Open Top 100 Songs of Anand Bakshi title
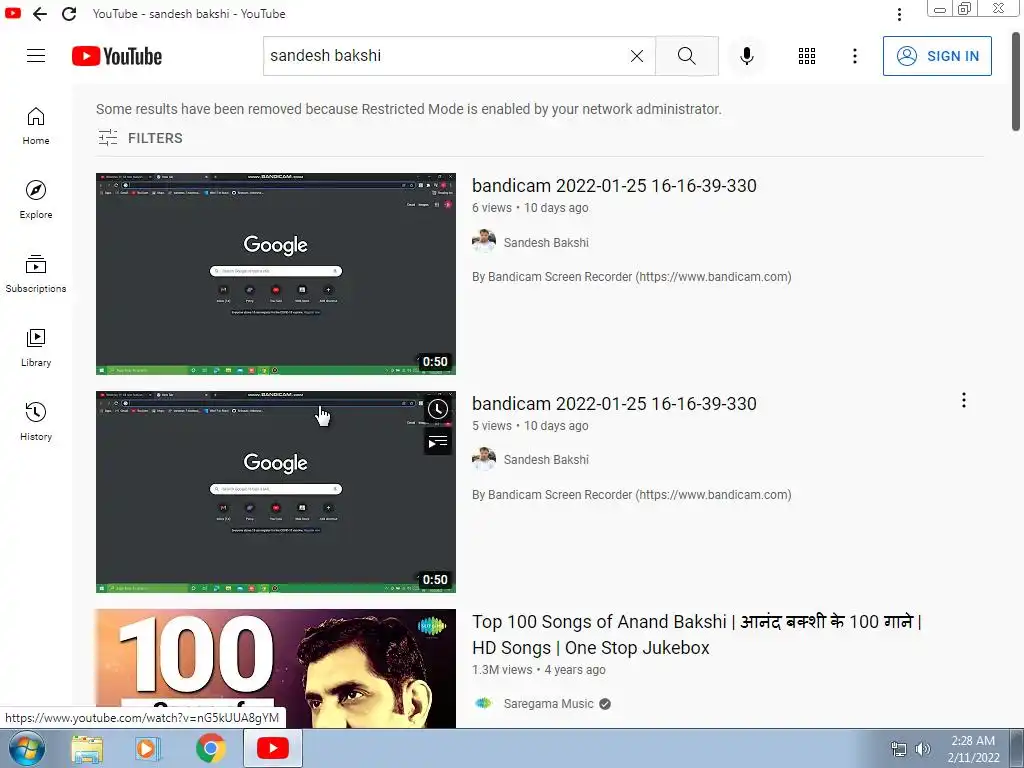1024x768 pixels. pos(697,634)
